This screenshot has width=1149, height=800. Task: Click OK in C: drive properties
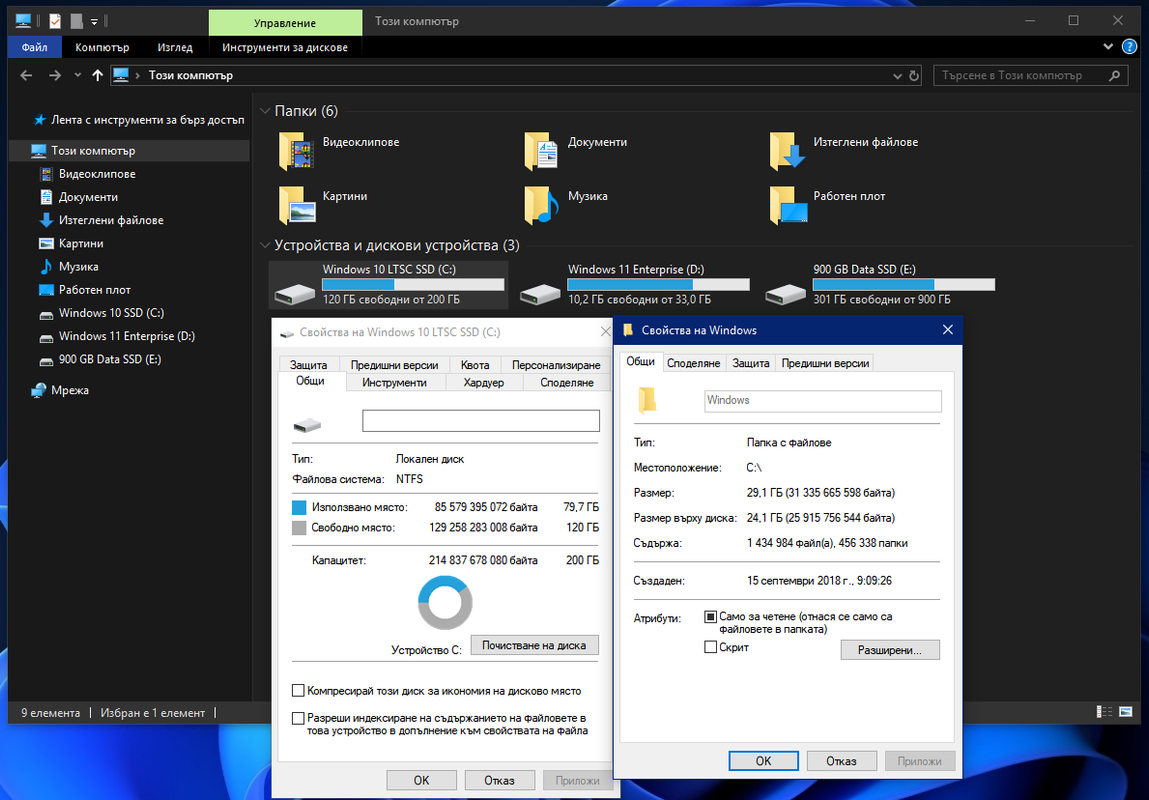click(x=421, y=780)
